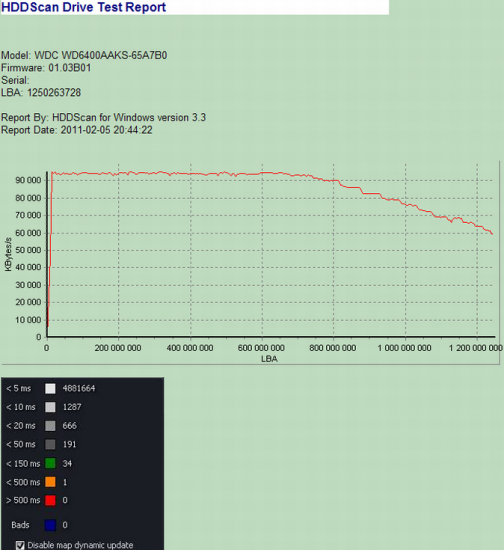
Task: Click the LBA axis title under graph
Action: click(269, 359)
